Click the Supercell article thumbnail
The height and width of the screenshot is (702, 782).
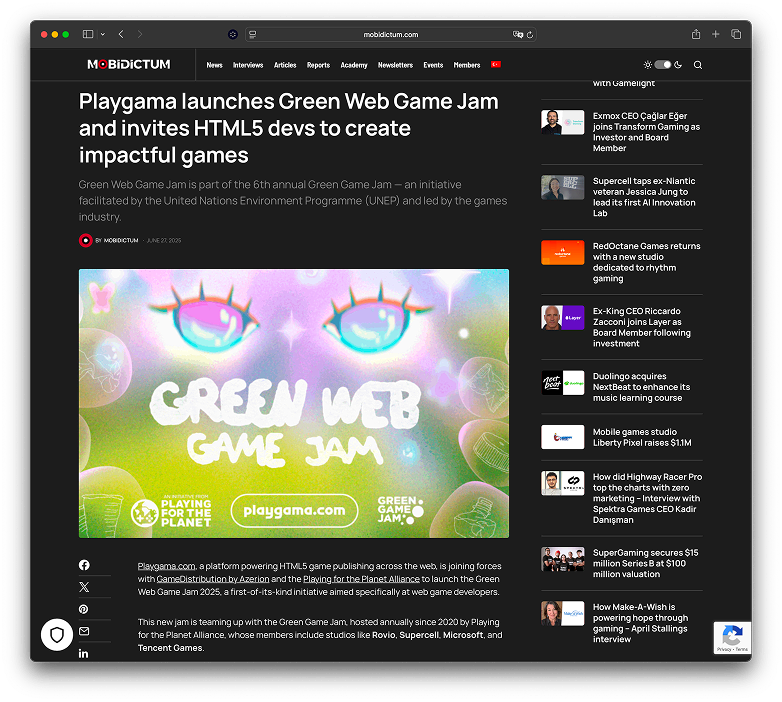[x=563, y=187]
